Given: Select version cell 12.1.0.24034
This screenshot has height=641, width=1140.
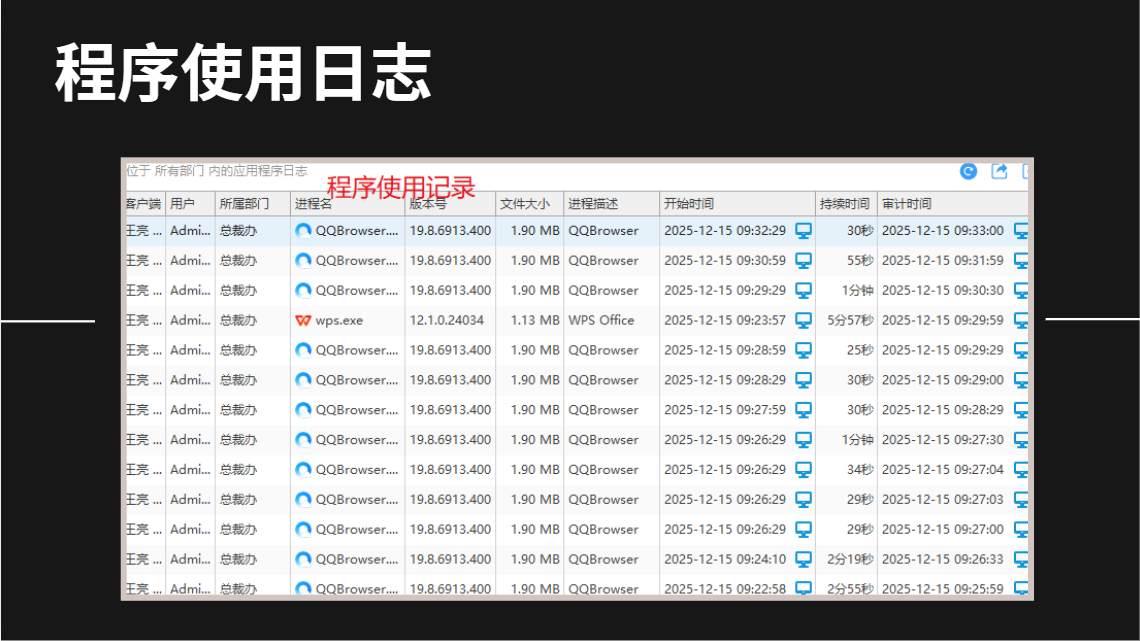Looking at the screenshot, I should (446, 320).
